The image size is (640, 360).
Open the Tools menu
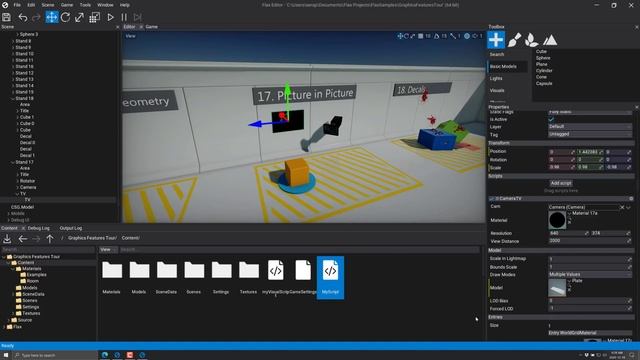pos(85,5)
